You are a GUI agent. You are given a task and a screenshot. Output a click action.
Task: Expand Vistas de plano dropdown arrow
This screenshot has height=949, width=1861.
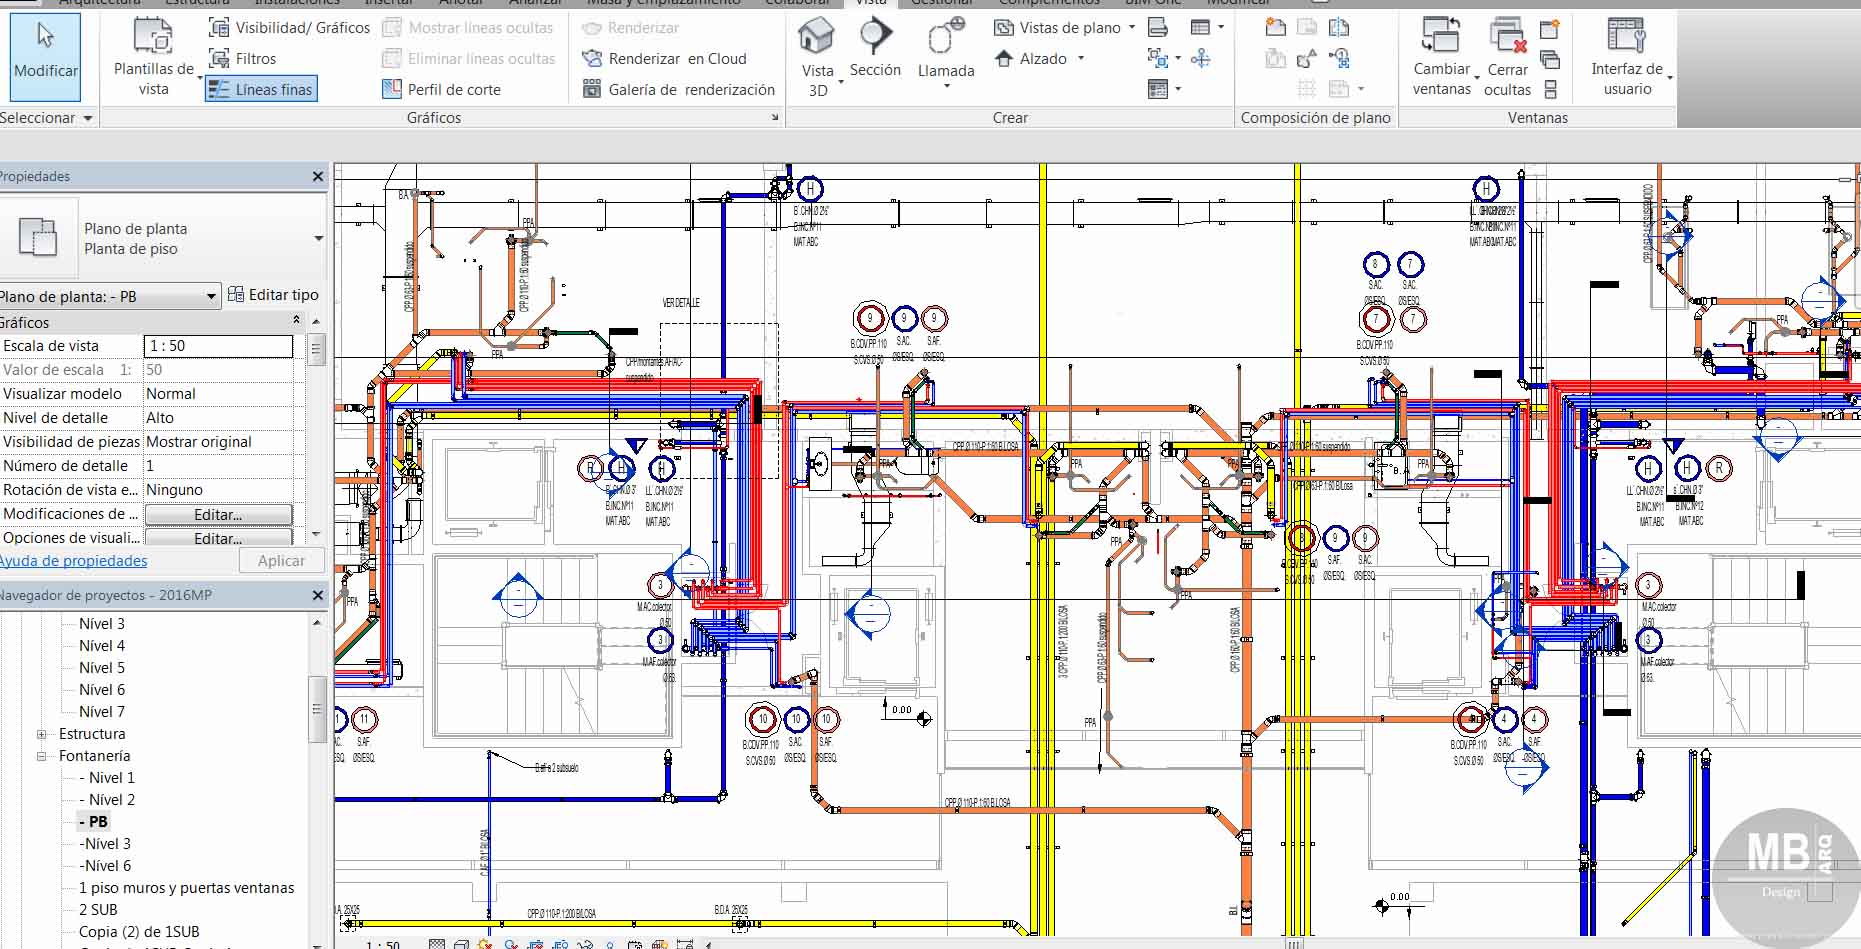pos(1132,28)
